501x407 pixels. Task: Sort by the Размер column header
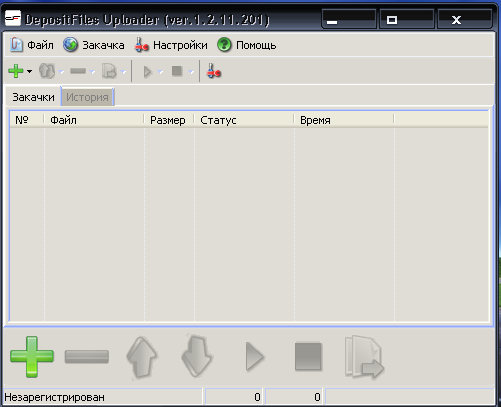(x=169, y=120)
